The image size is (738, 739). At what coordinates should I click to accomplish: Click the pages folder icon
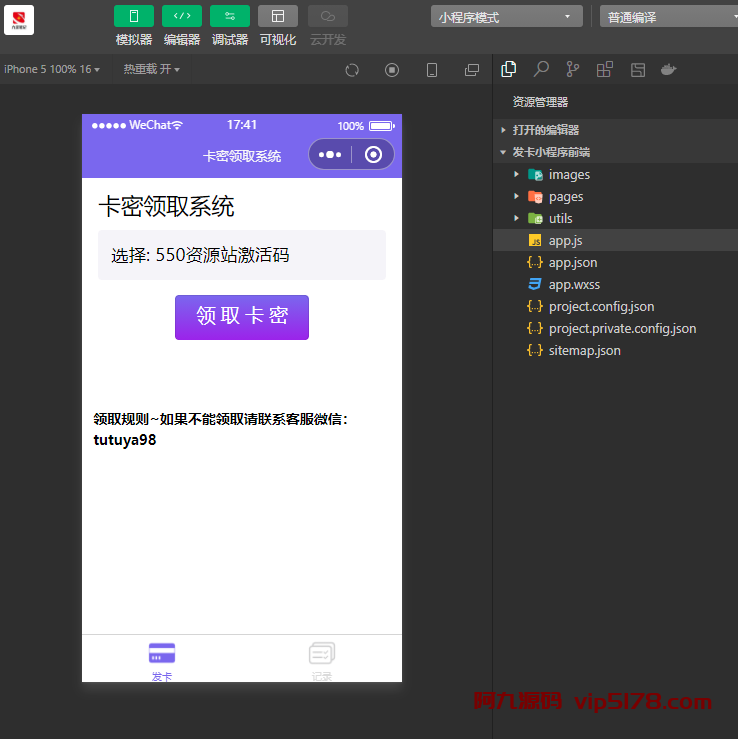tap(535, 197)
